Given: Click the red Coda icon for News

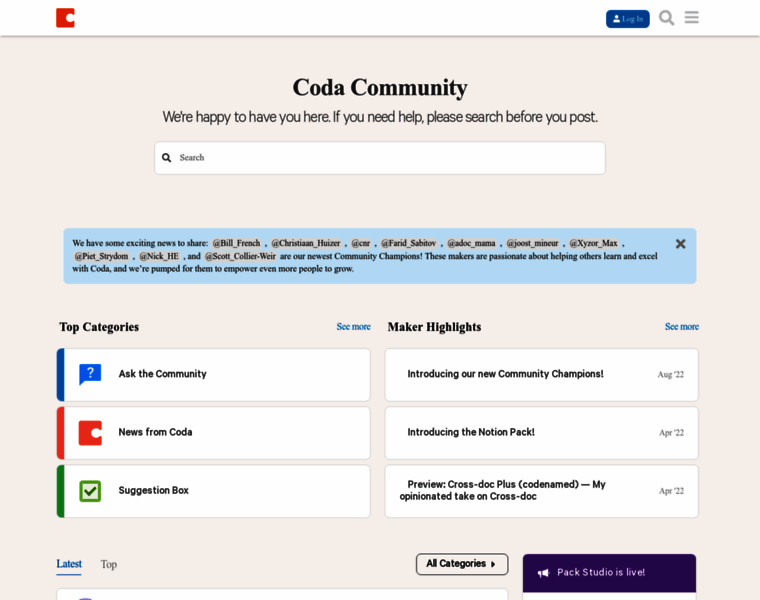Looking at the screenshot, I should (x=90, y=433).
